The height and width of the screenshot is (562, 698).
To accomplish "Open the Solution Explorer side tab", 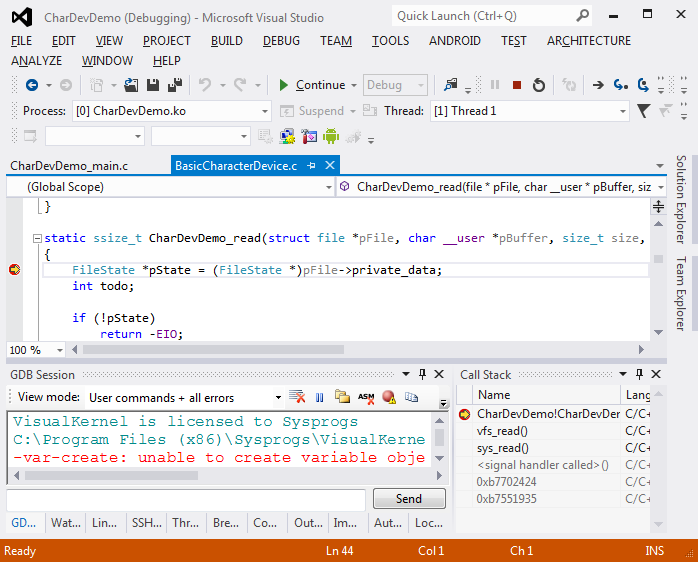I will click(x=681, y=199).
